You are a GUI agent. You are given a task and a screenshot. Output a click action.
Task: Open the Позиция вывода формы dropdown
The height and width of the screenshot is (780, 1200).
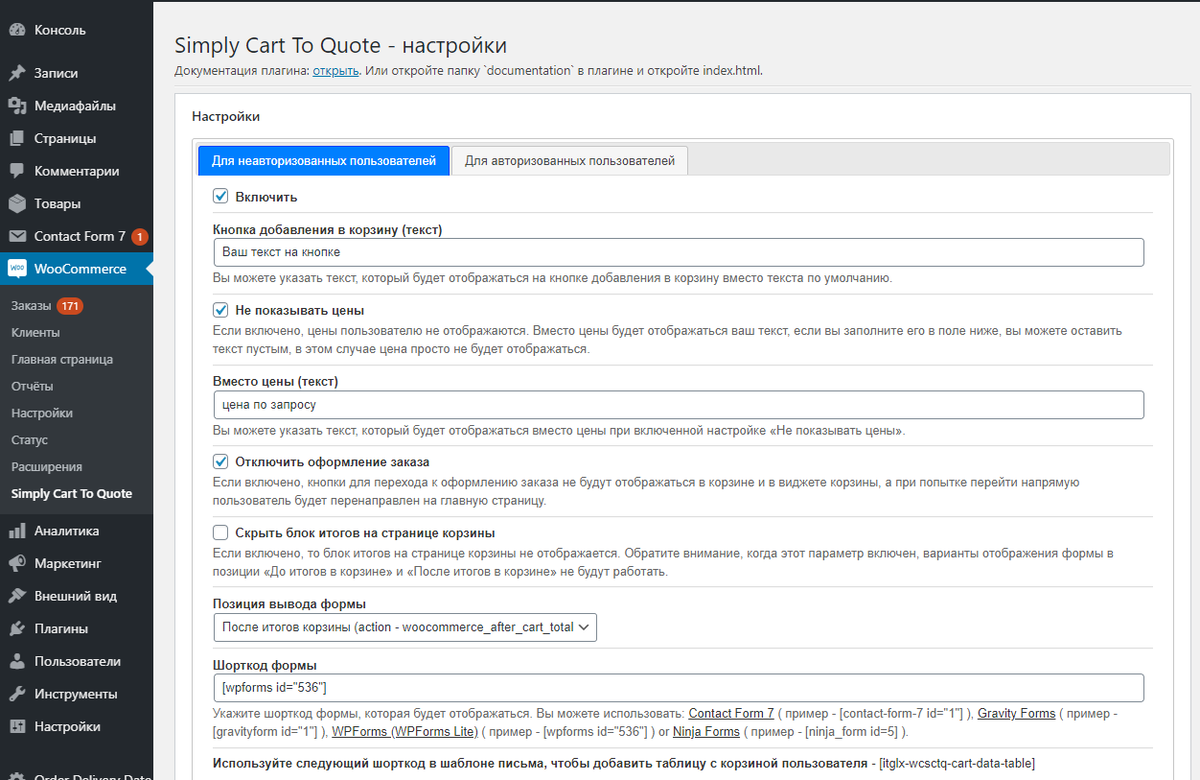pos(405,627)
